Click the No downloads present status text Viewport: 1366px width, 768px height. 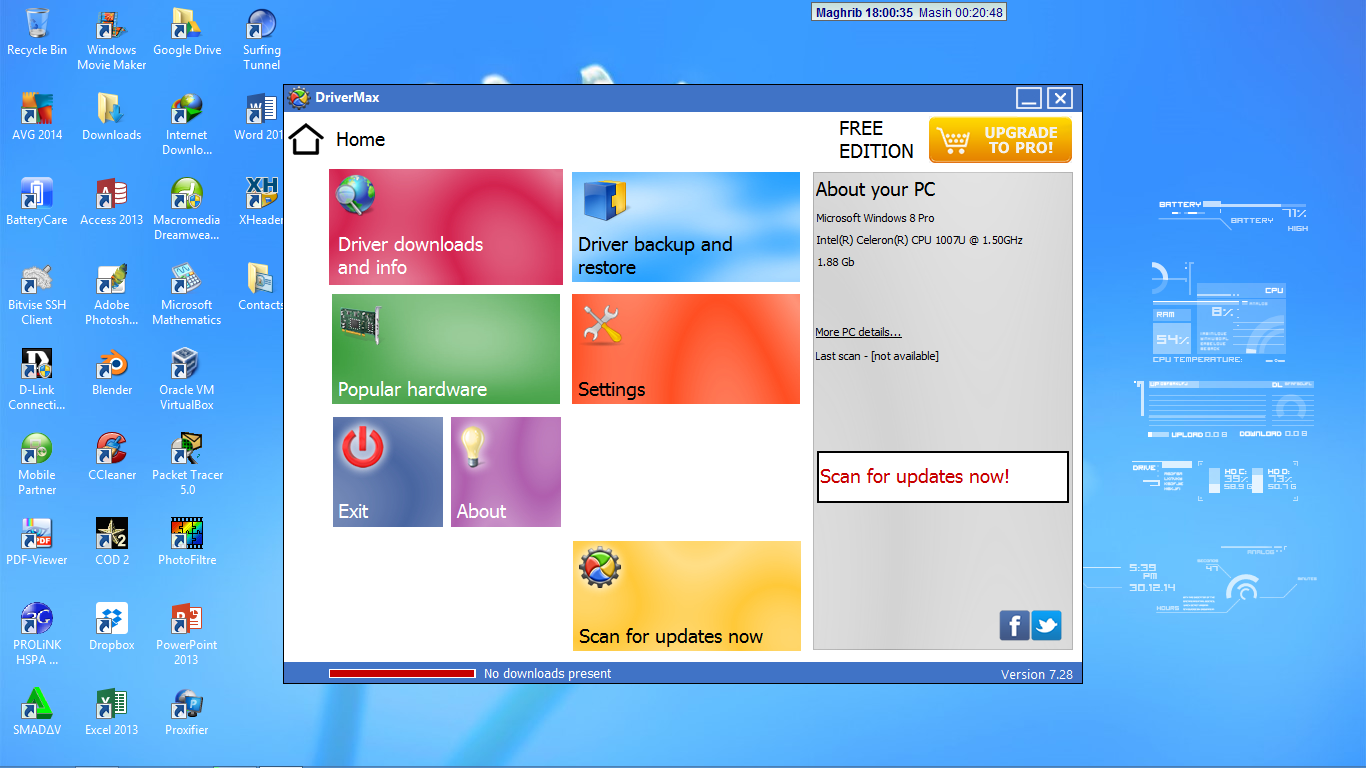pos(547,674)
